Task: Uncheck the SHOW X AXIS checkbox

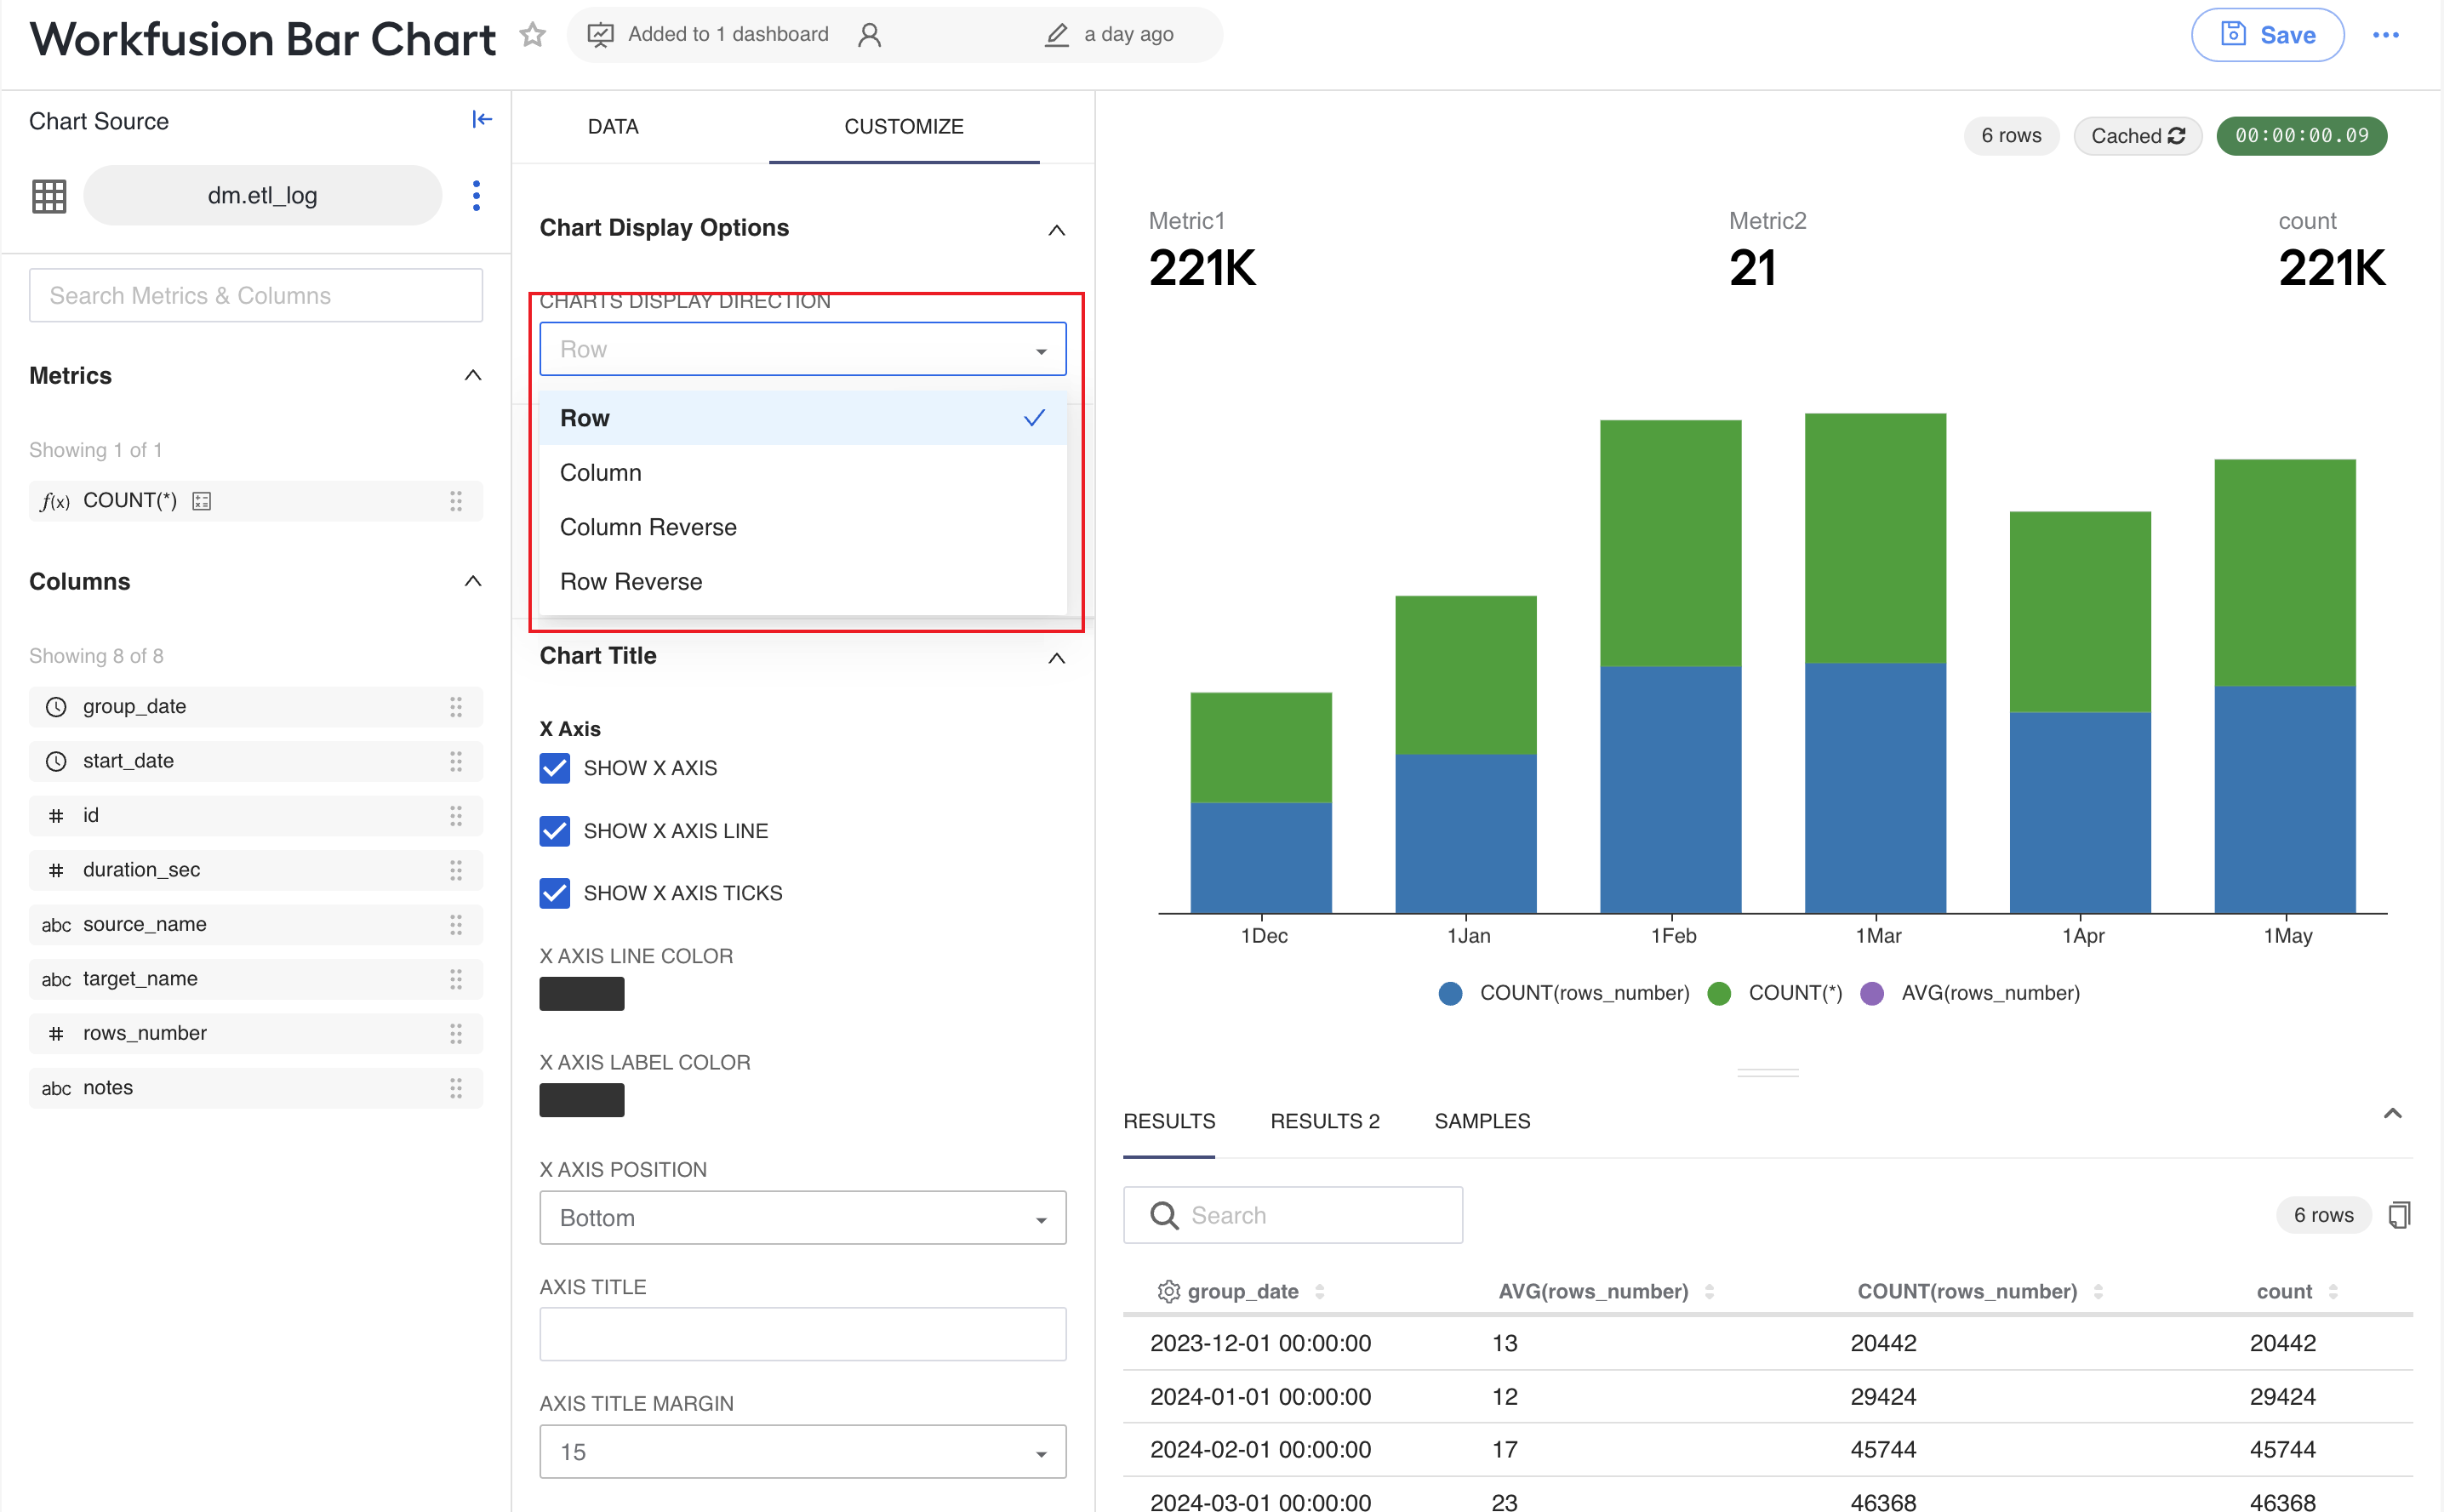Action: (x=555, y=768)
